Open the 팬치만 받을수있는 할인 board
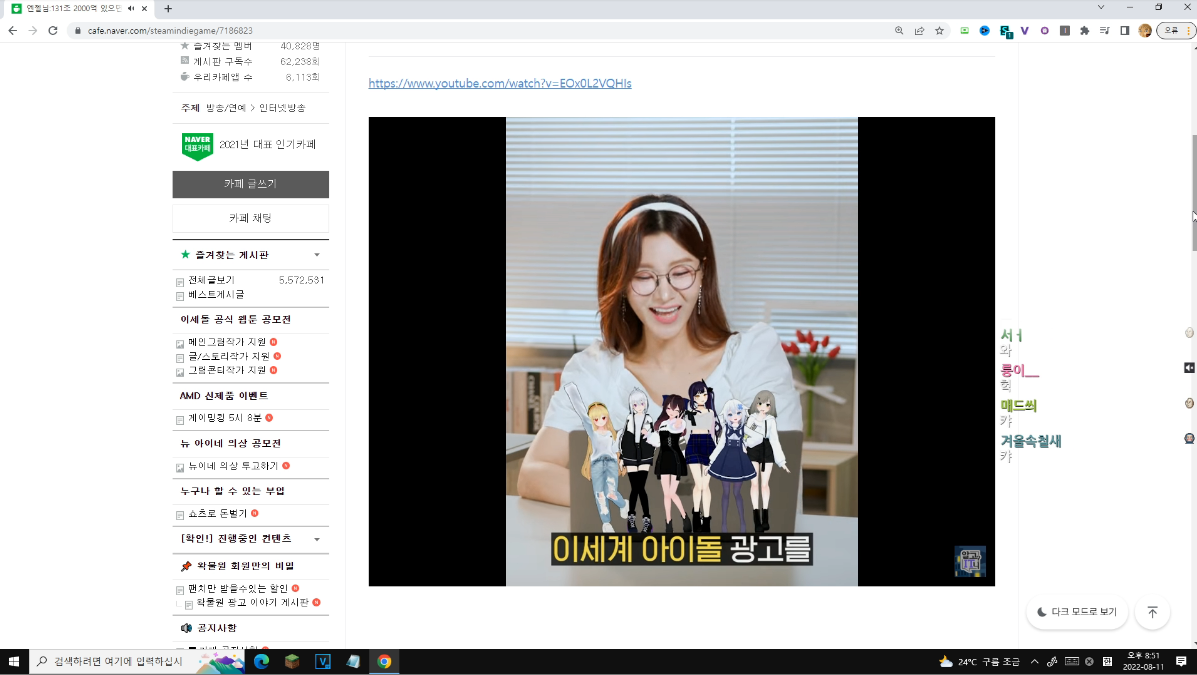Screen dimensions: 1197x675 coord(238,589)
